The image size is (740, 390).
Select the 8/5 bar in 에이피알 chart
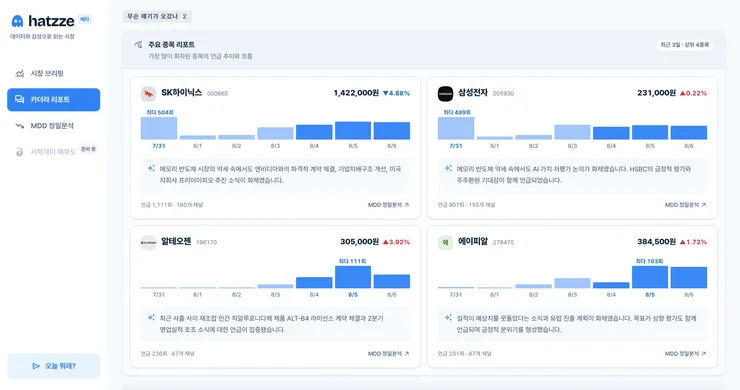tap(650, 277)
